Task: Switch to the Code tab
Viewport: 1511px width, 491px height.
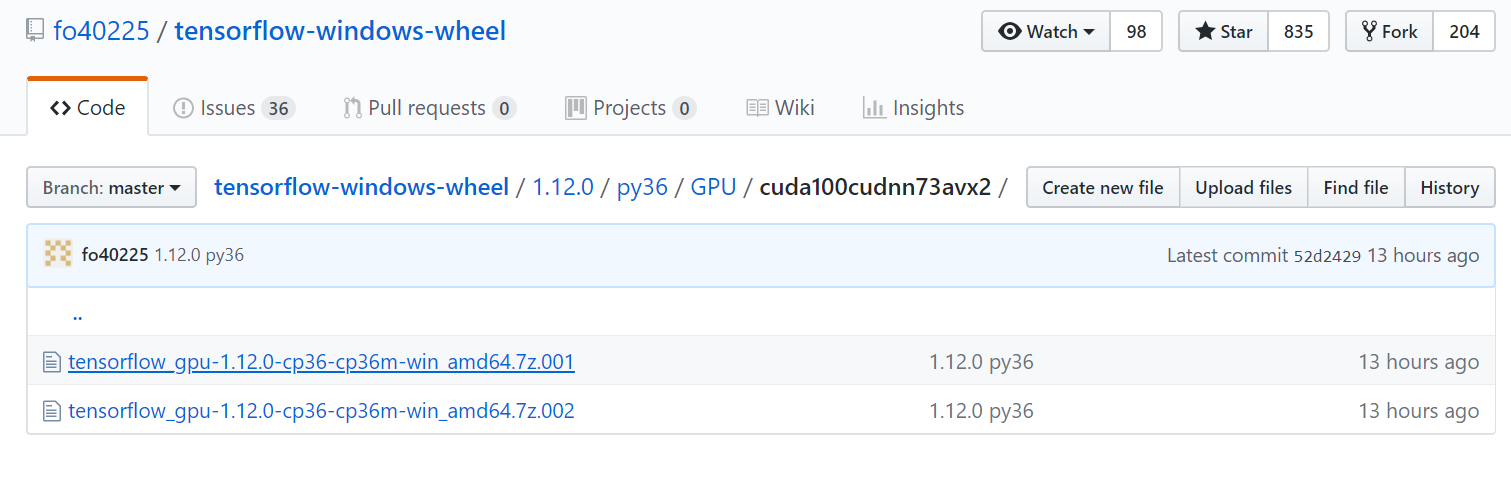Action: tap(88, 107)
